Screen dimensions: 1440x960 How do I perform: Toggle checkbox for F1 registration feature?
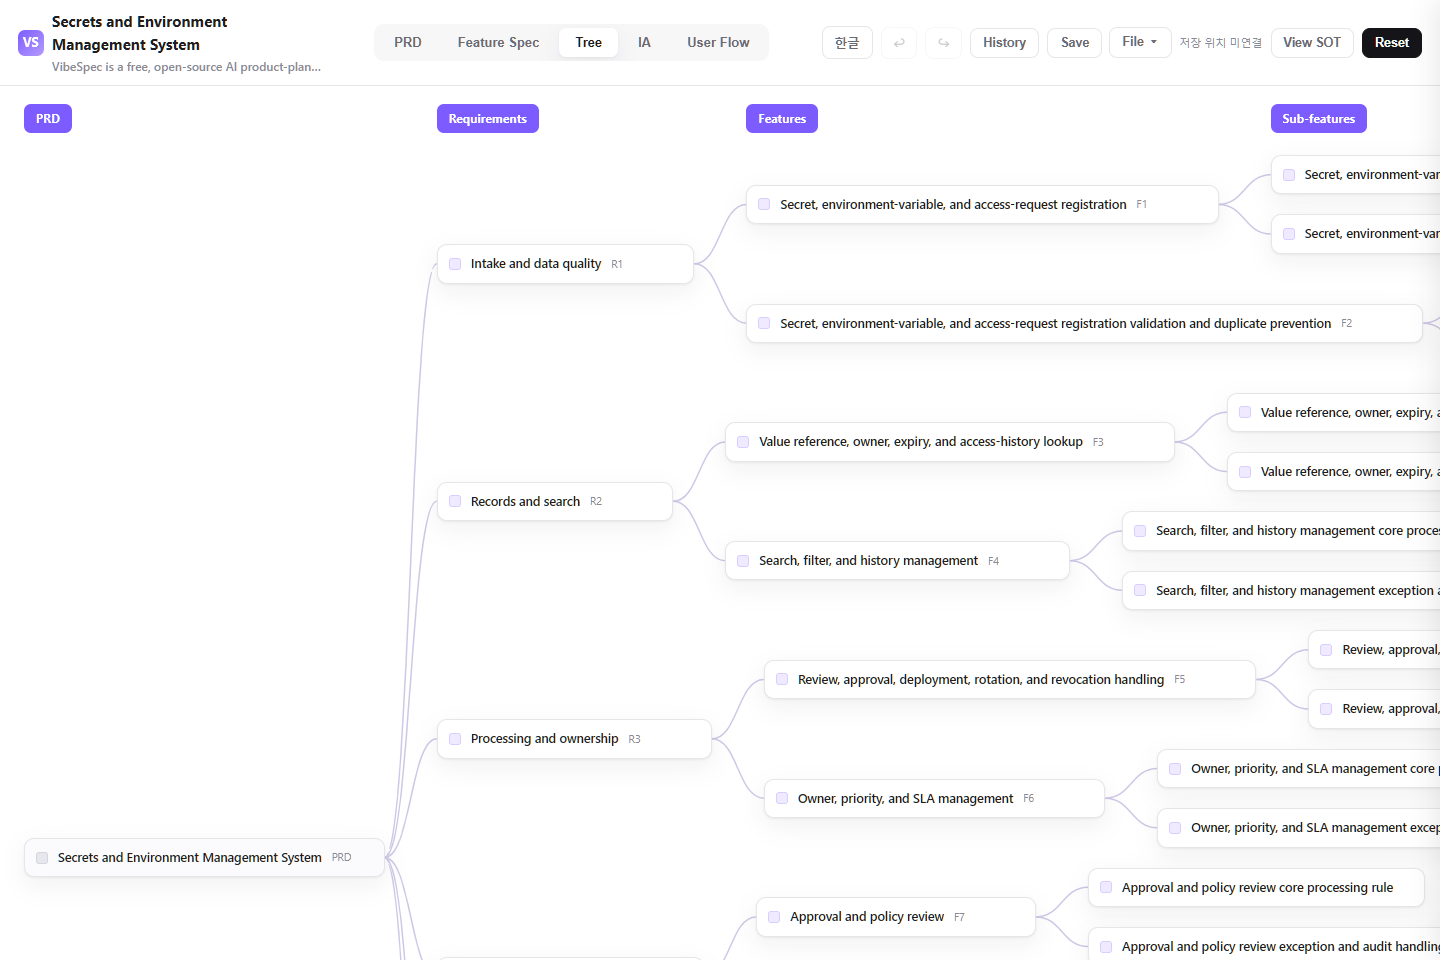tap(764, 204)
